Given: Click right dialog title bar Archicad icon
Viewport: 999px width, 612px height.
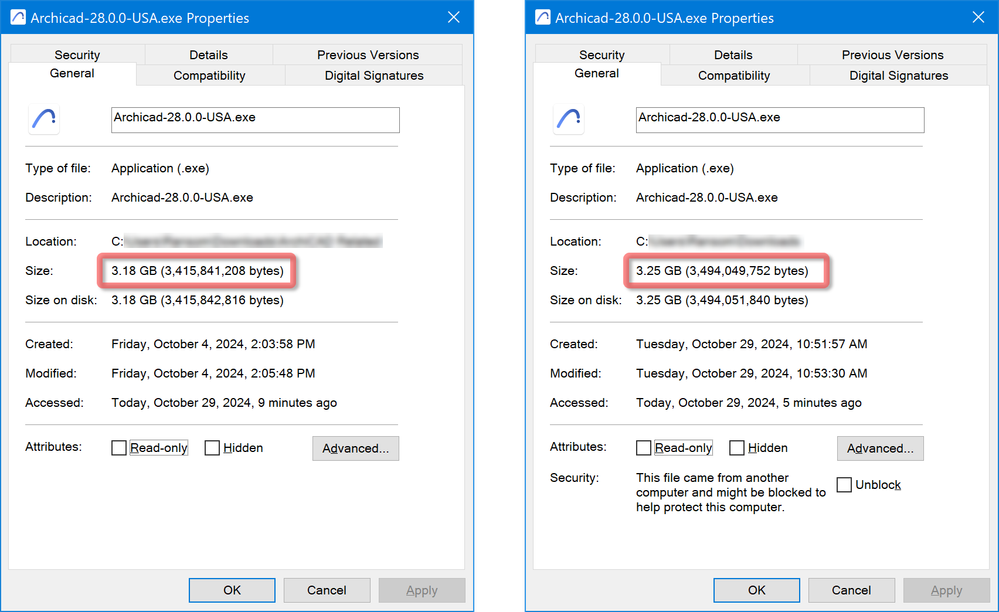Looking at the screenshot, I should pyautogui.click(x=542, y=17).
